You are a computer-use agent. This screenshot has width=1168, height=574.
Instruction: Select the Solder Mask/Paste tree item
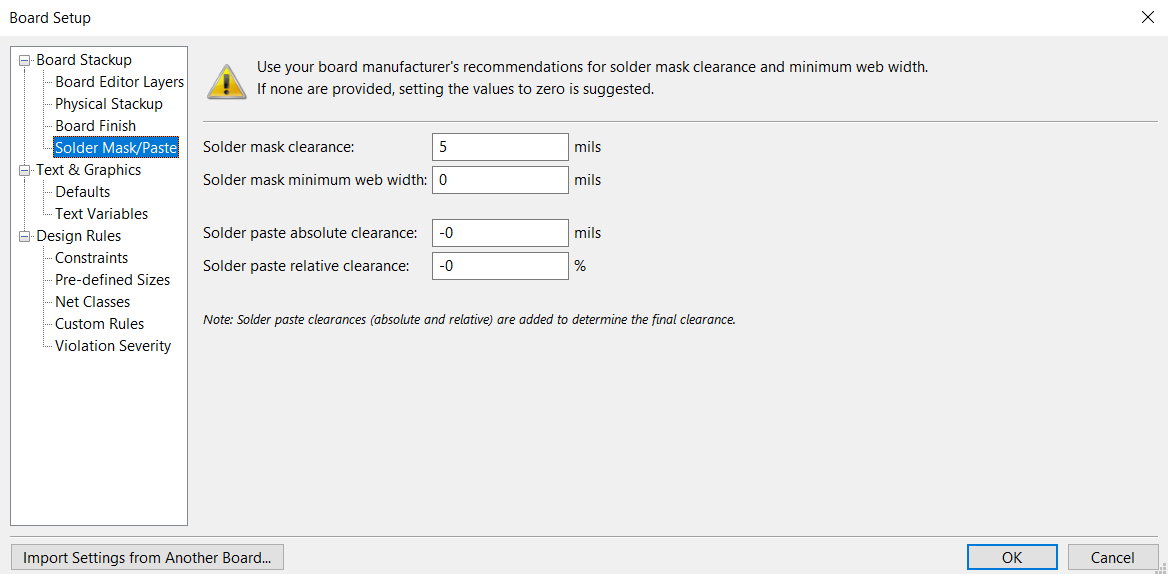tap(116, 148)
